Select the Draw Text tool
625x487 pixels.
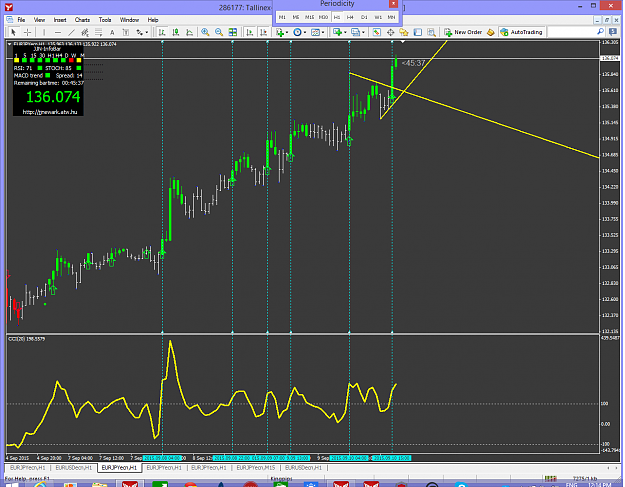pyautogui.click(x=112, y=32)
